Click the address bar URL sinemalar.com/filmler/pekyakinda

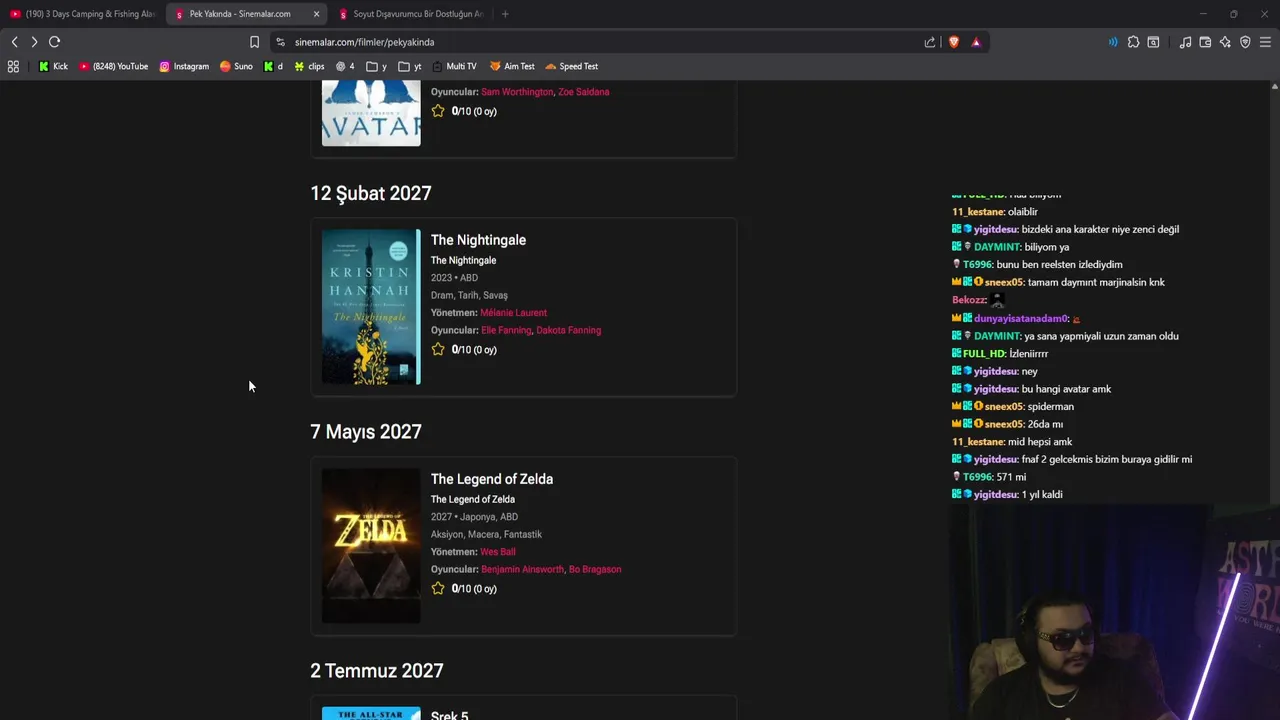[364, 42]
